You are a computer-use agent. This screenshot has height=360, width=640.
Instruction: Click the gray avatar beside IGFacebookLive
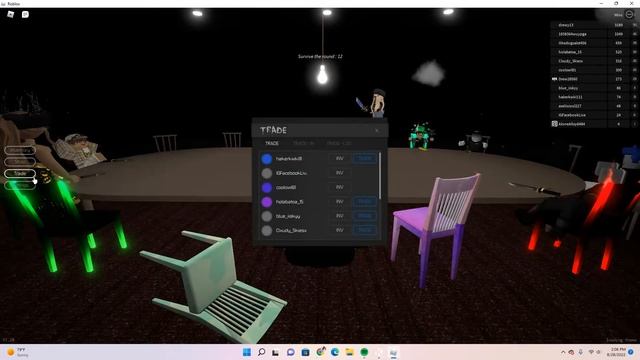click(267, 173)
